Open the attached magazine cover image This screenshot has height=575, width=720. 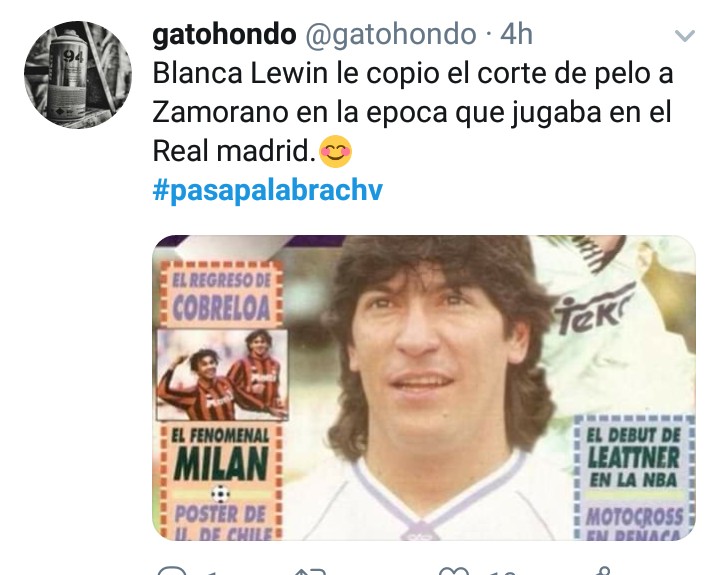[x=424, y=388]
